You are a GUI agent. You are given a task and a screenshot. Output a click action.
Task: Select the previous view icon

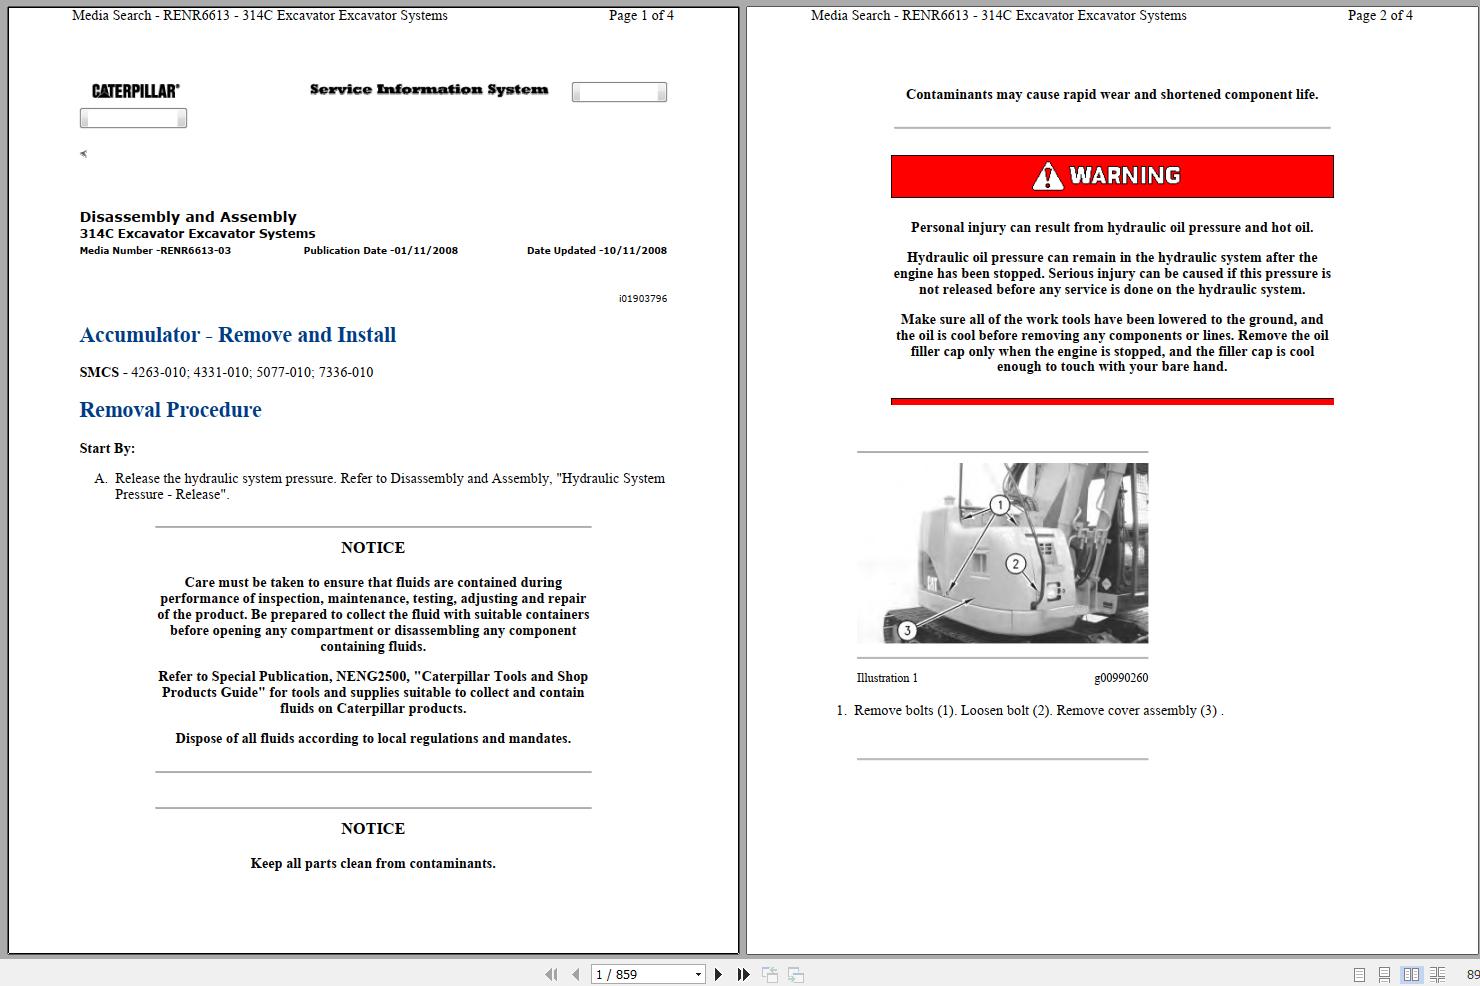[x=770, y=974]
